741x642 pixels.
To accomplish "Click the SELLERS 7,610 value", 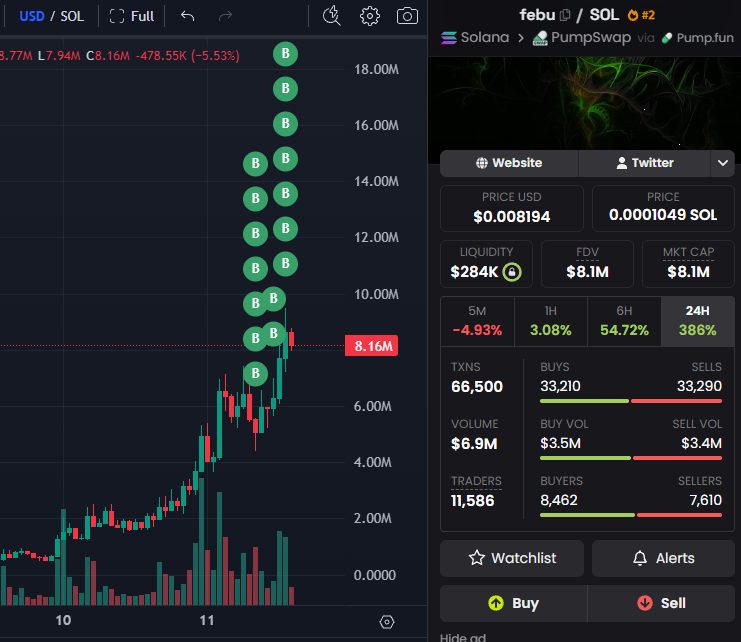I will [x=706, y=500].
